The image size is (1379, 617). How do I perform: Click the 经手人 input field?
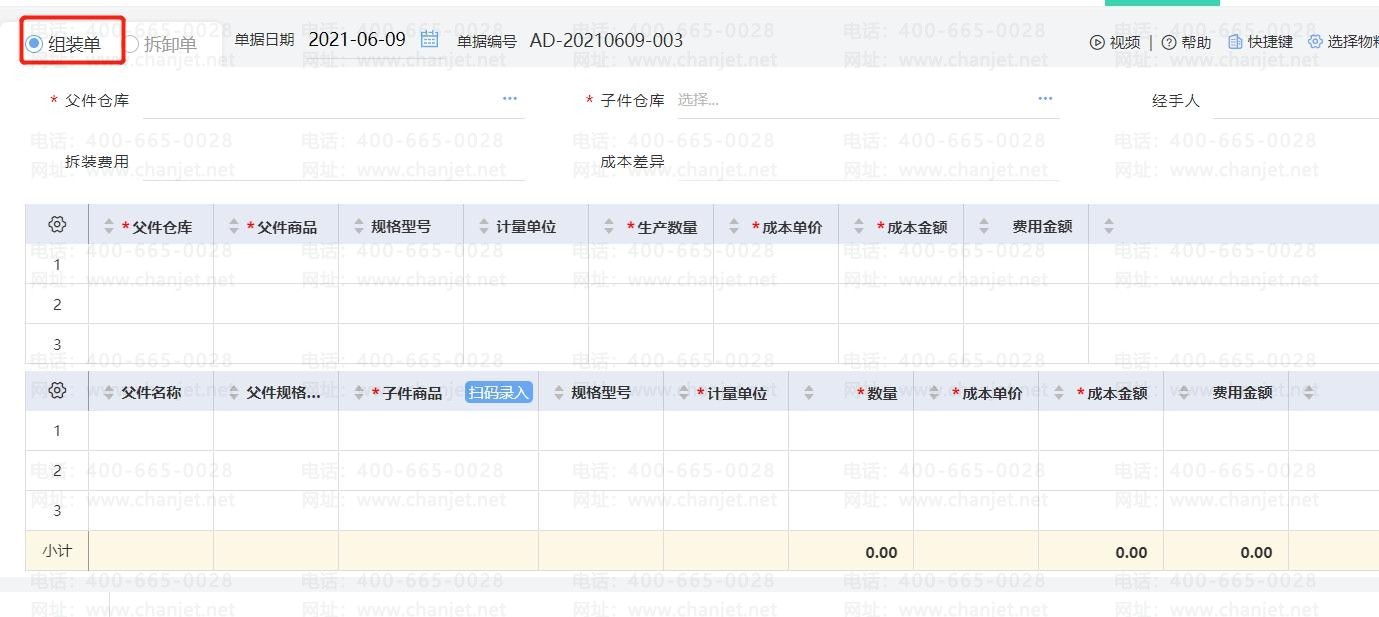click(x=1296, y=101)
